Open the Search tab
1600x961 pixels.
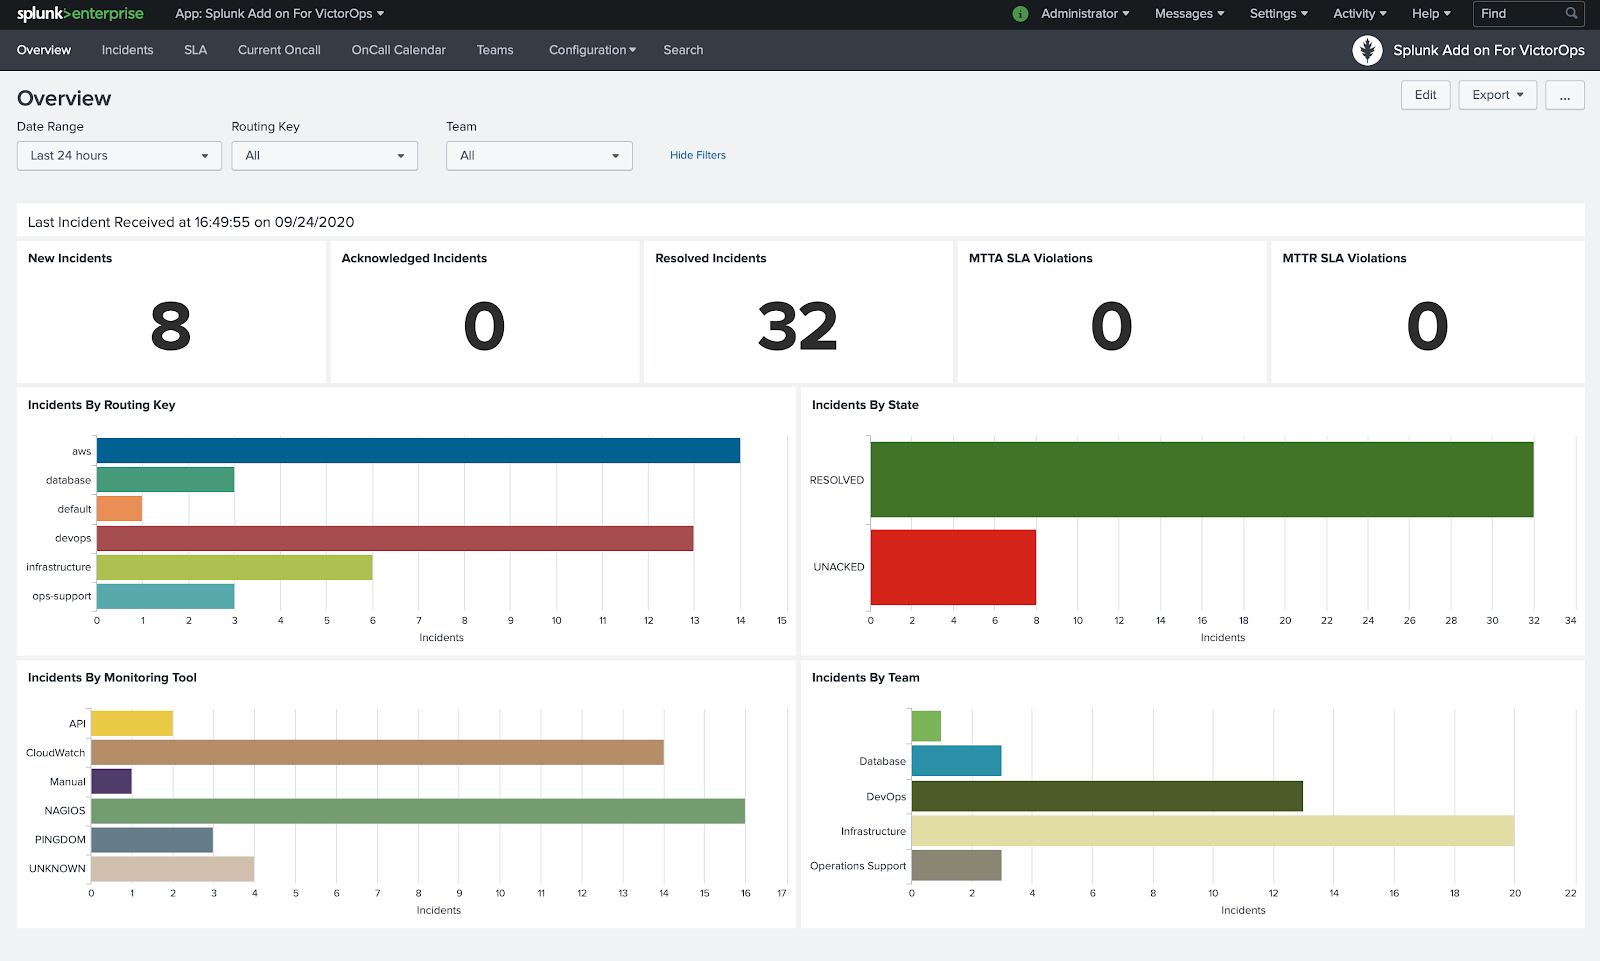[683, 50]
